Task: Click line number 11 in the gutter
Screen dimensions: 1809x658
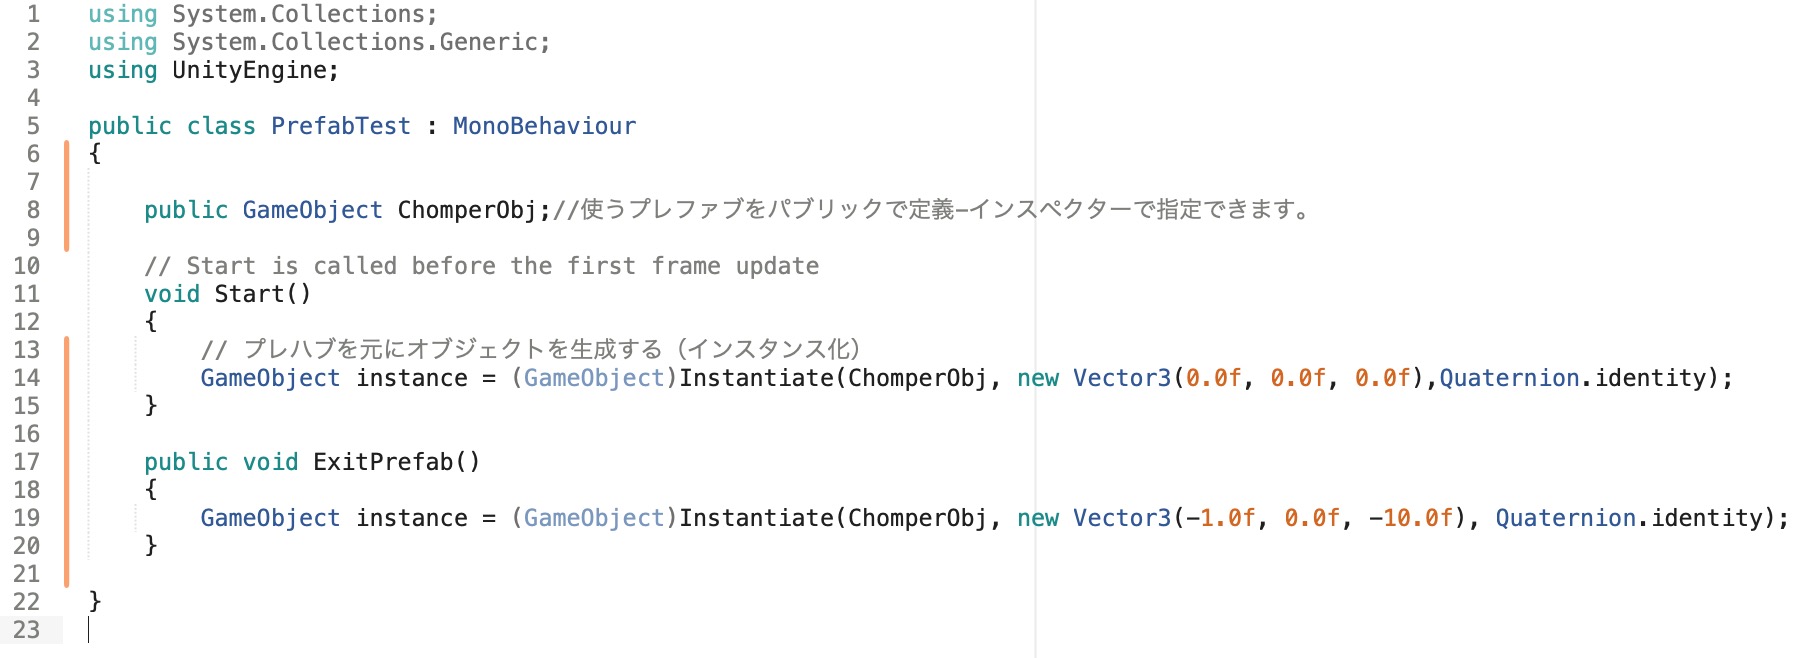Action: [x=27, y=294]
